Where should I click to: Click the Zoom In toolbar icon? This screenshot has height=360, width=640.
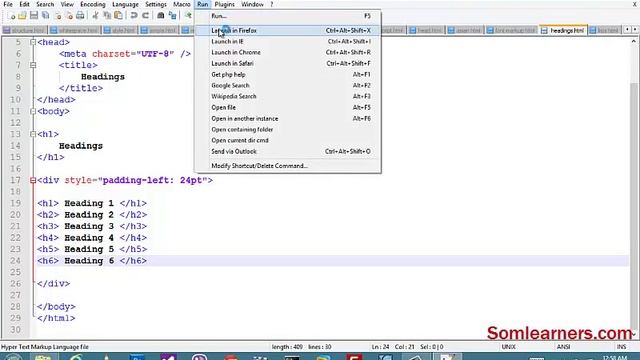(x=188, y=16)
